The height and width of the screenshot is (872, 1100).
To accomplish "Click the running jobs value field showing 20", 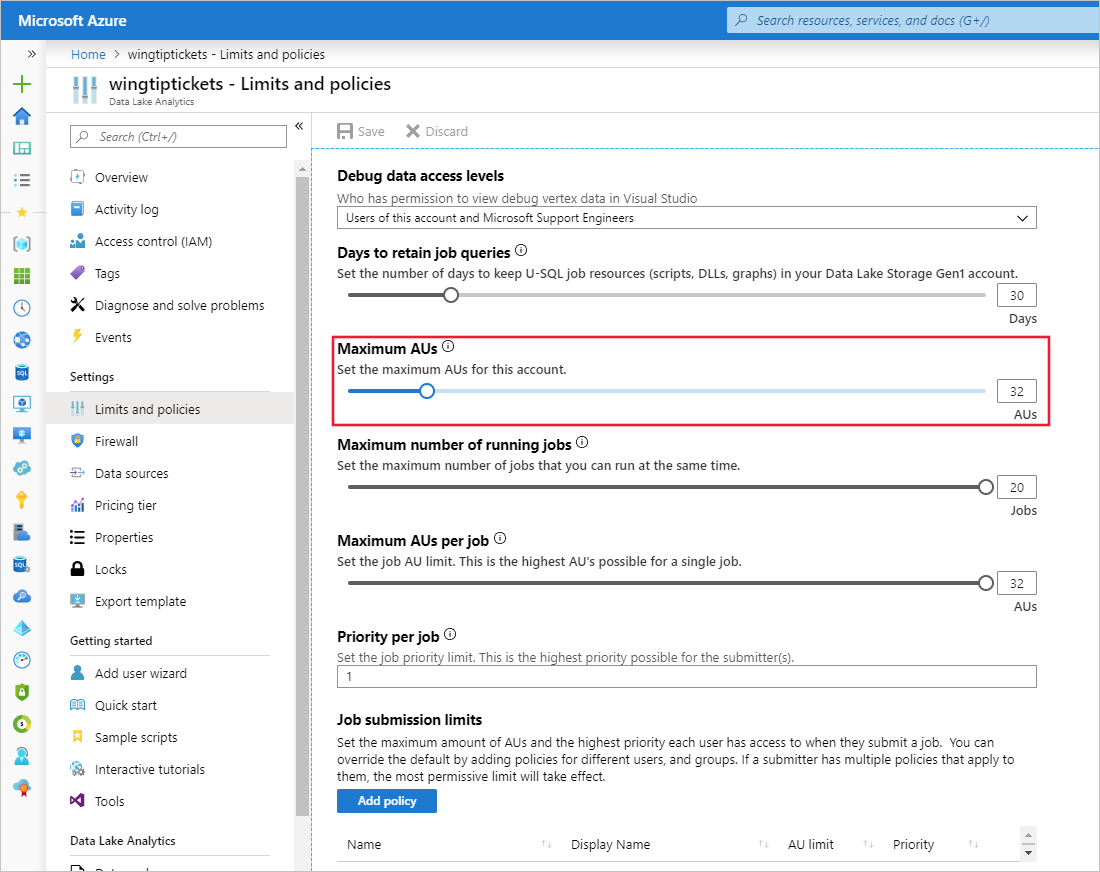I will [1017, 488].
